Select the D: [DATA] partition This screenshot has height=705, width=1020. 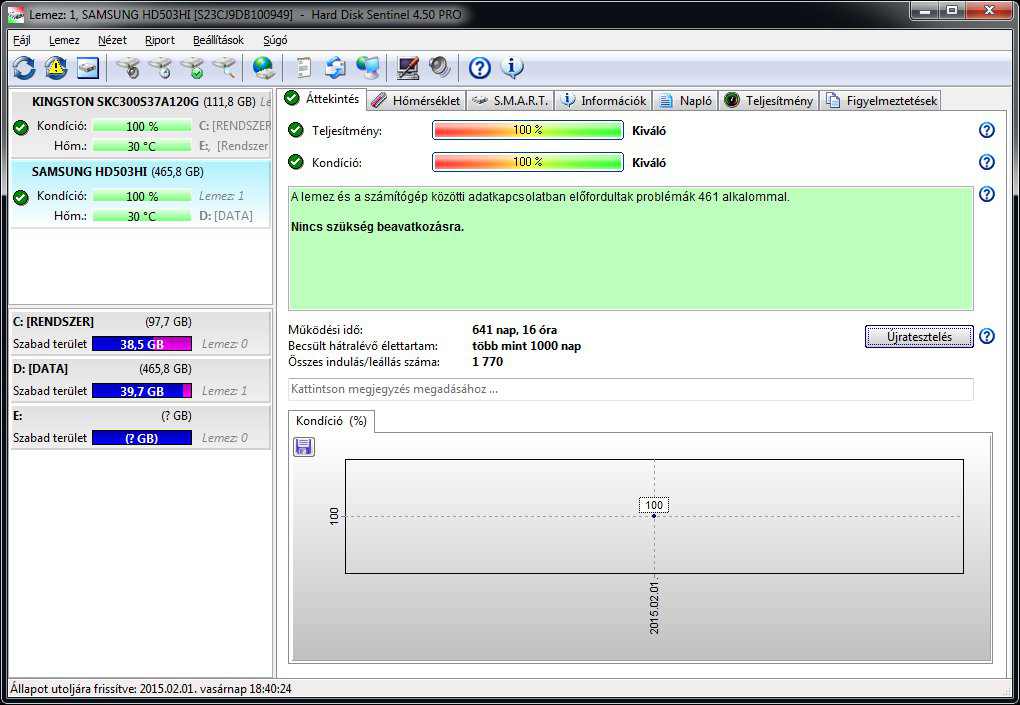tap(140, 379)
